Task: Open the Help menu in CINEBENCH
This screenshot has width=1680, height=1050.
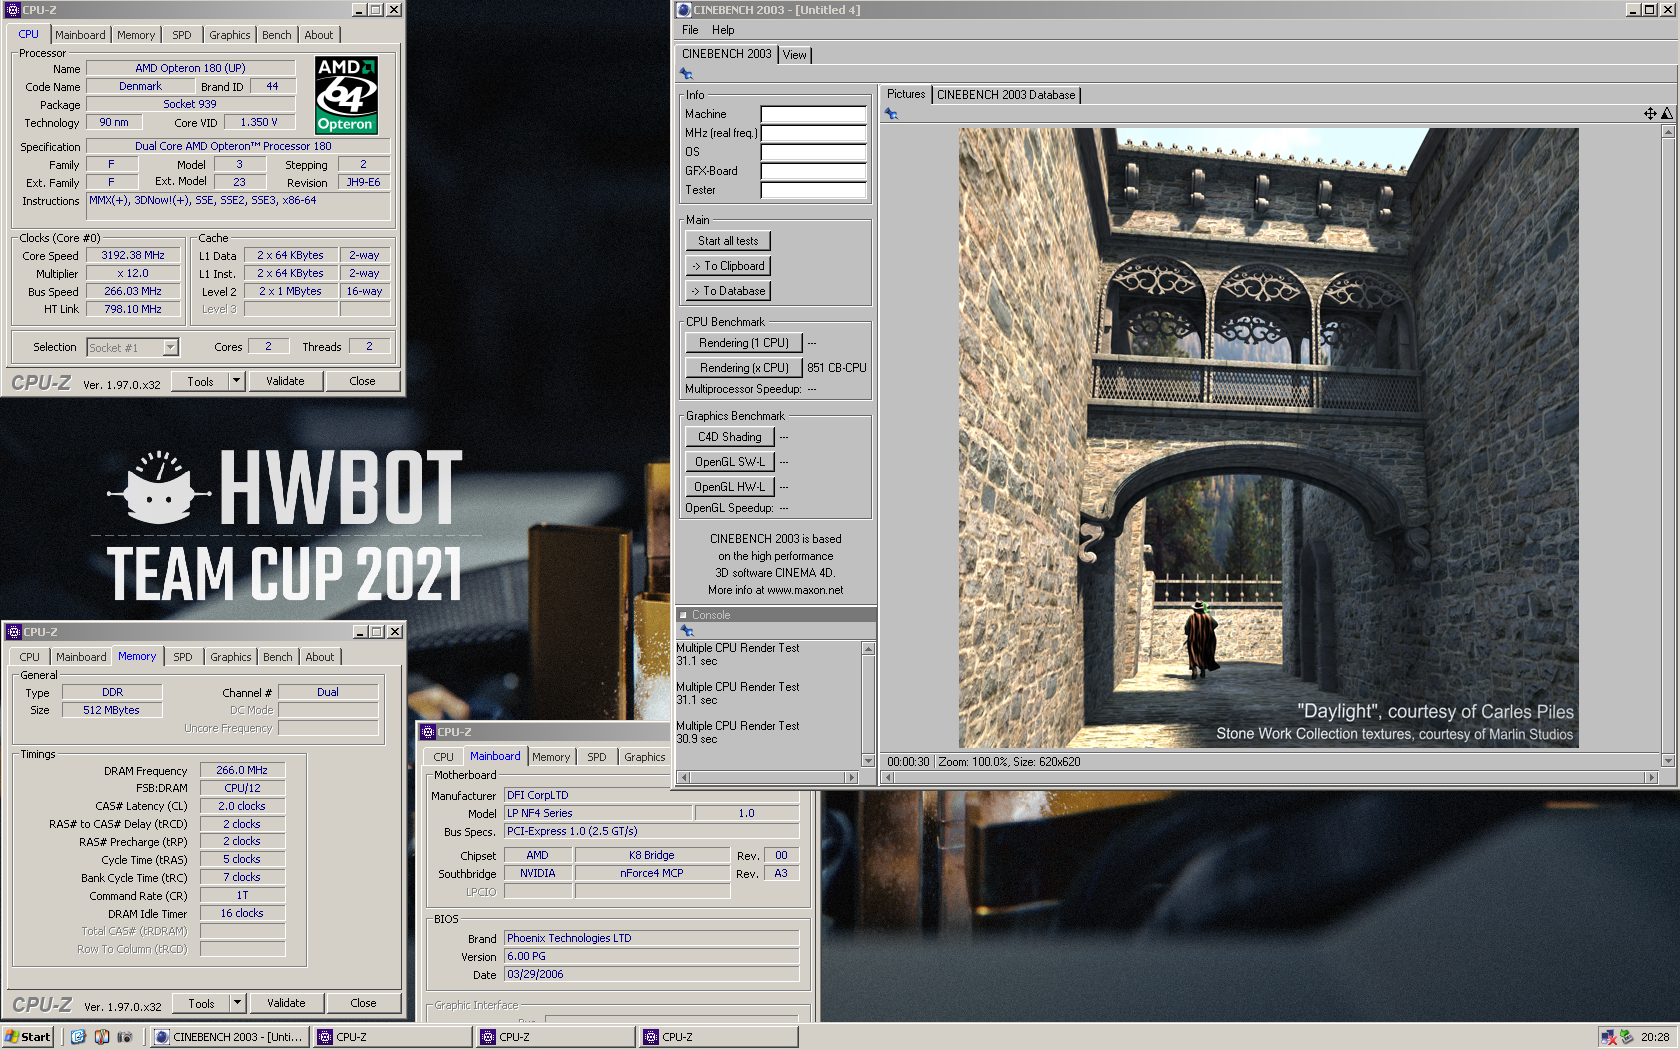Action: 723,30
